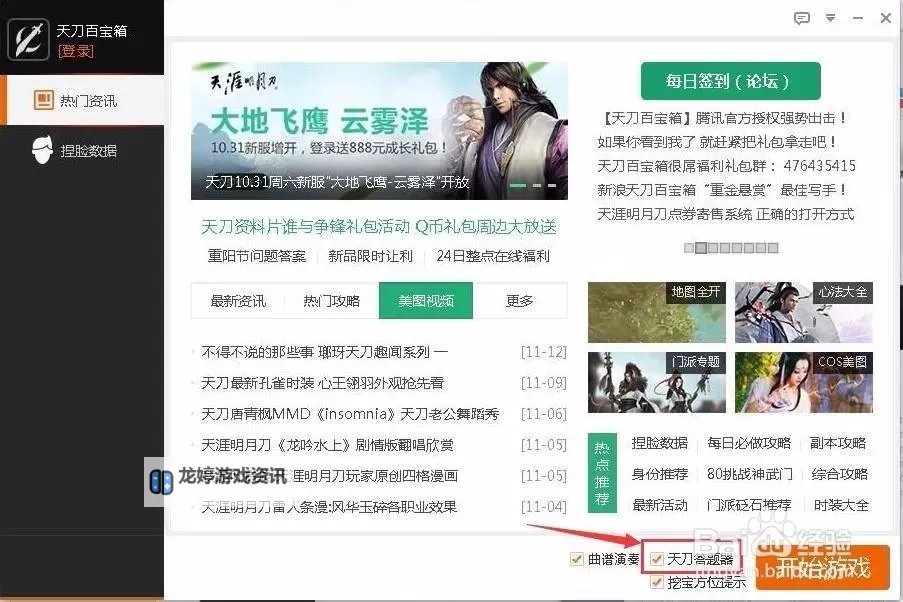Expand the 更多 tab
Screen dimensions: 903x602
pyautogui.click(x=520, y=300)
